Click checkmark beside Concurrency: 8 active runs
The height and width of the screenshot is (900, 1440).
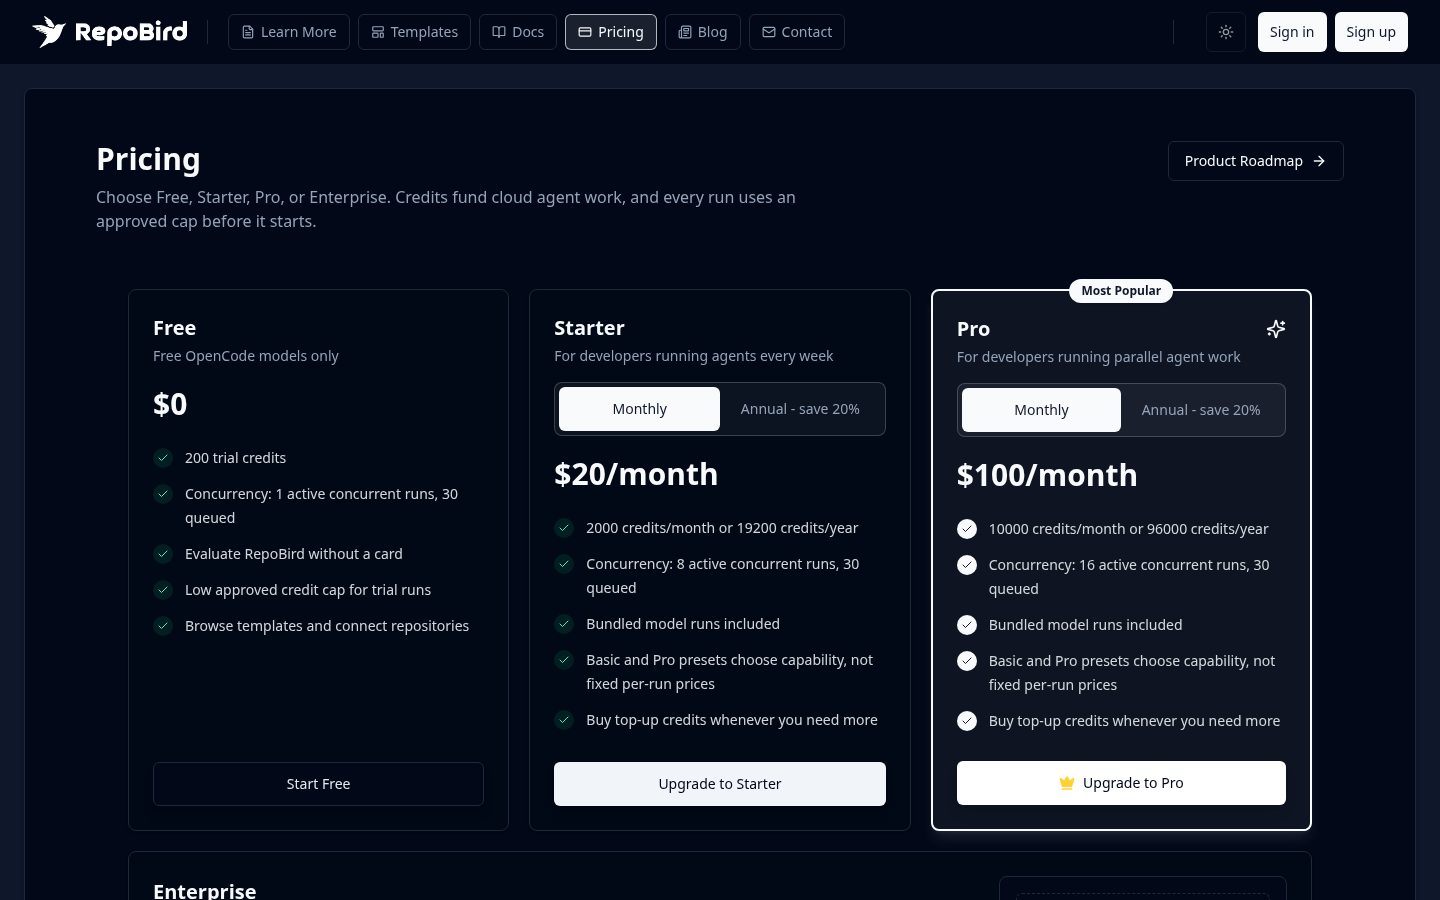pyautogui.click(x=564, y=564)
